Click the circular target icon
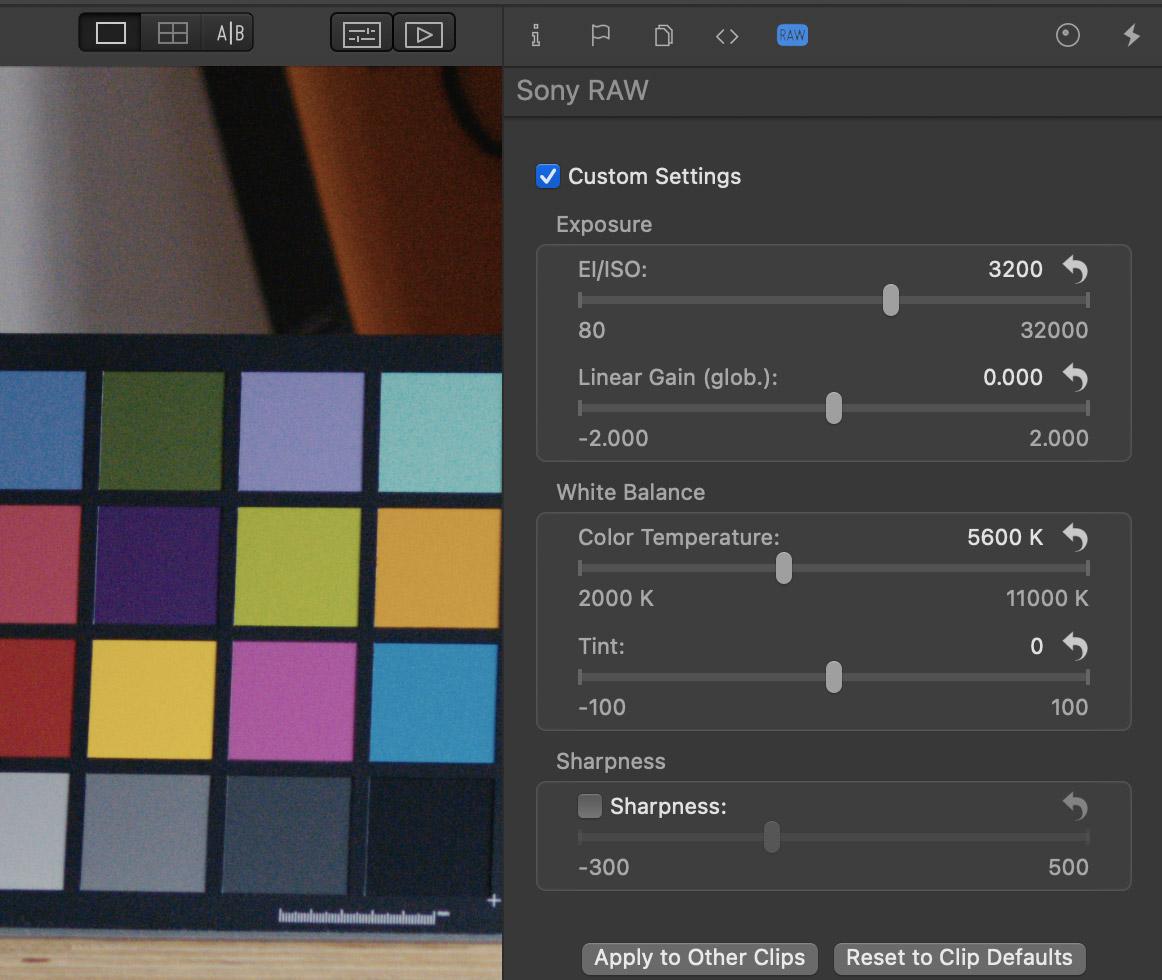 [x=1067, y=35]
